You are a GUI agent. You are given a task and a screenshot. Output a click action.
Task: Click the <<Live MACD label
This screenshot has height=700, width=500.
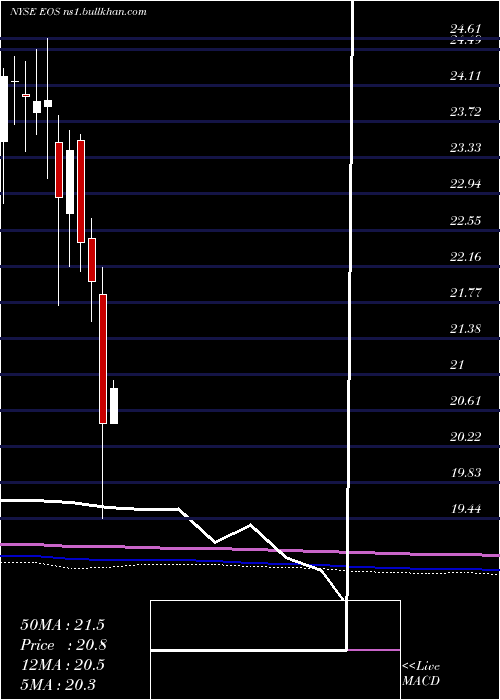[x=421, y=673]
